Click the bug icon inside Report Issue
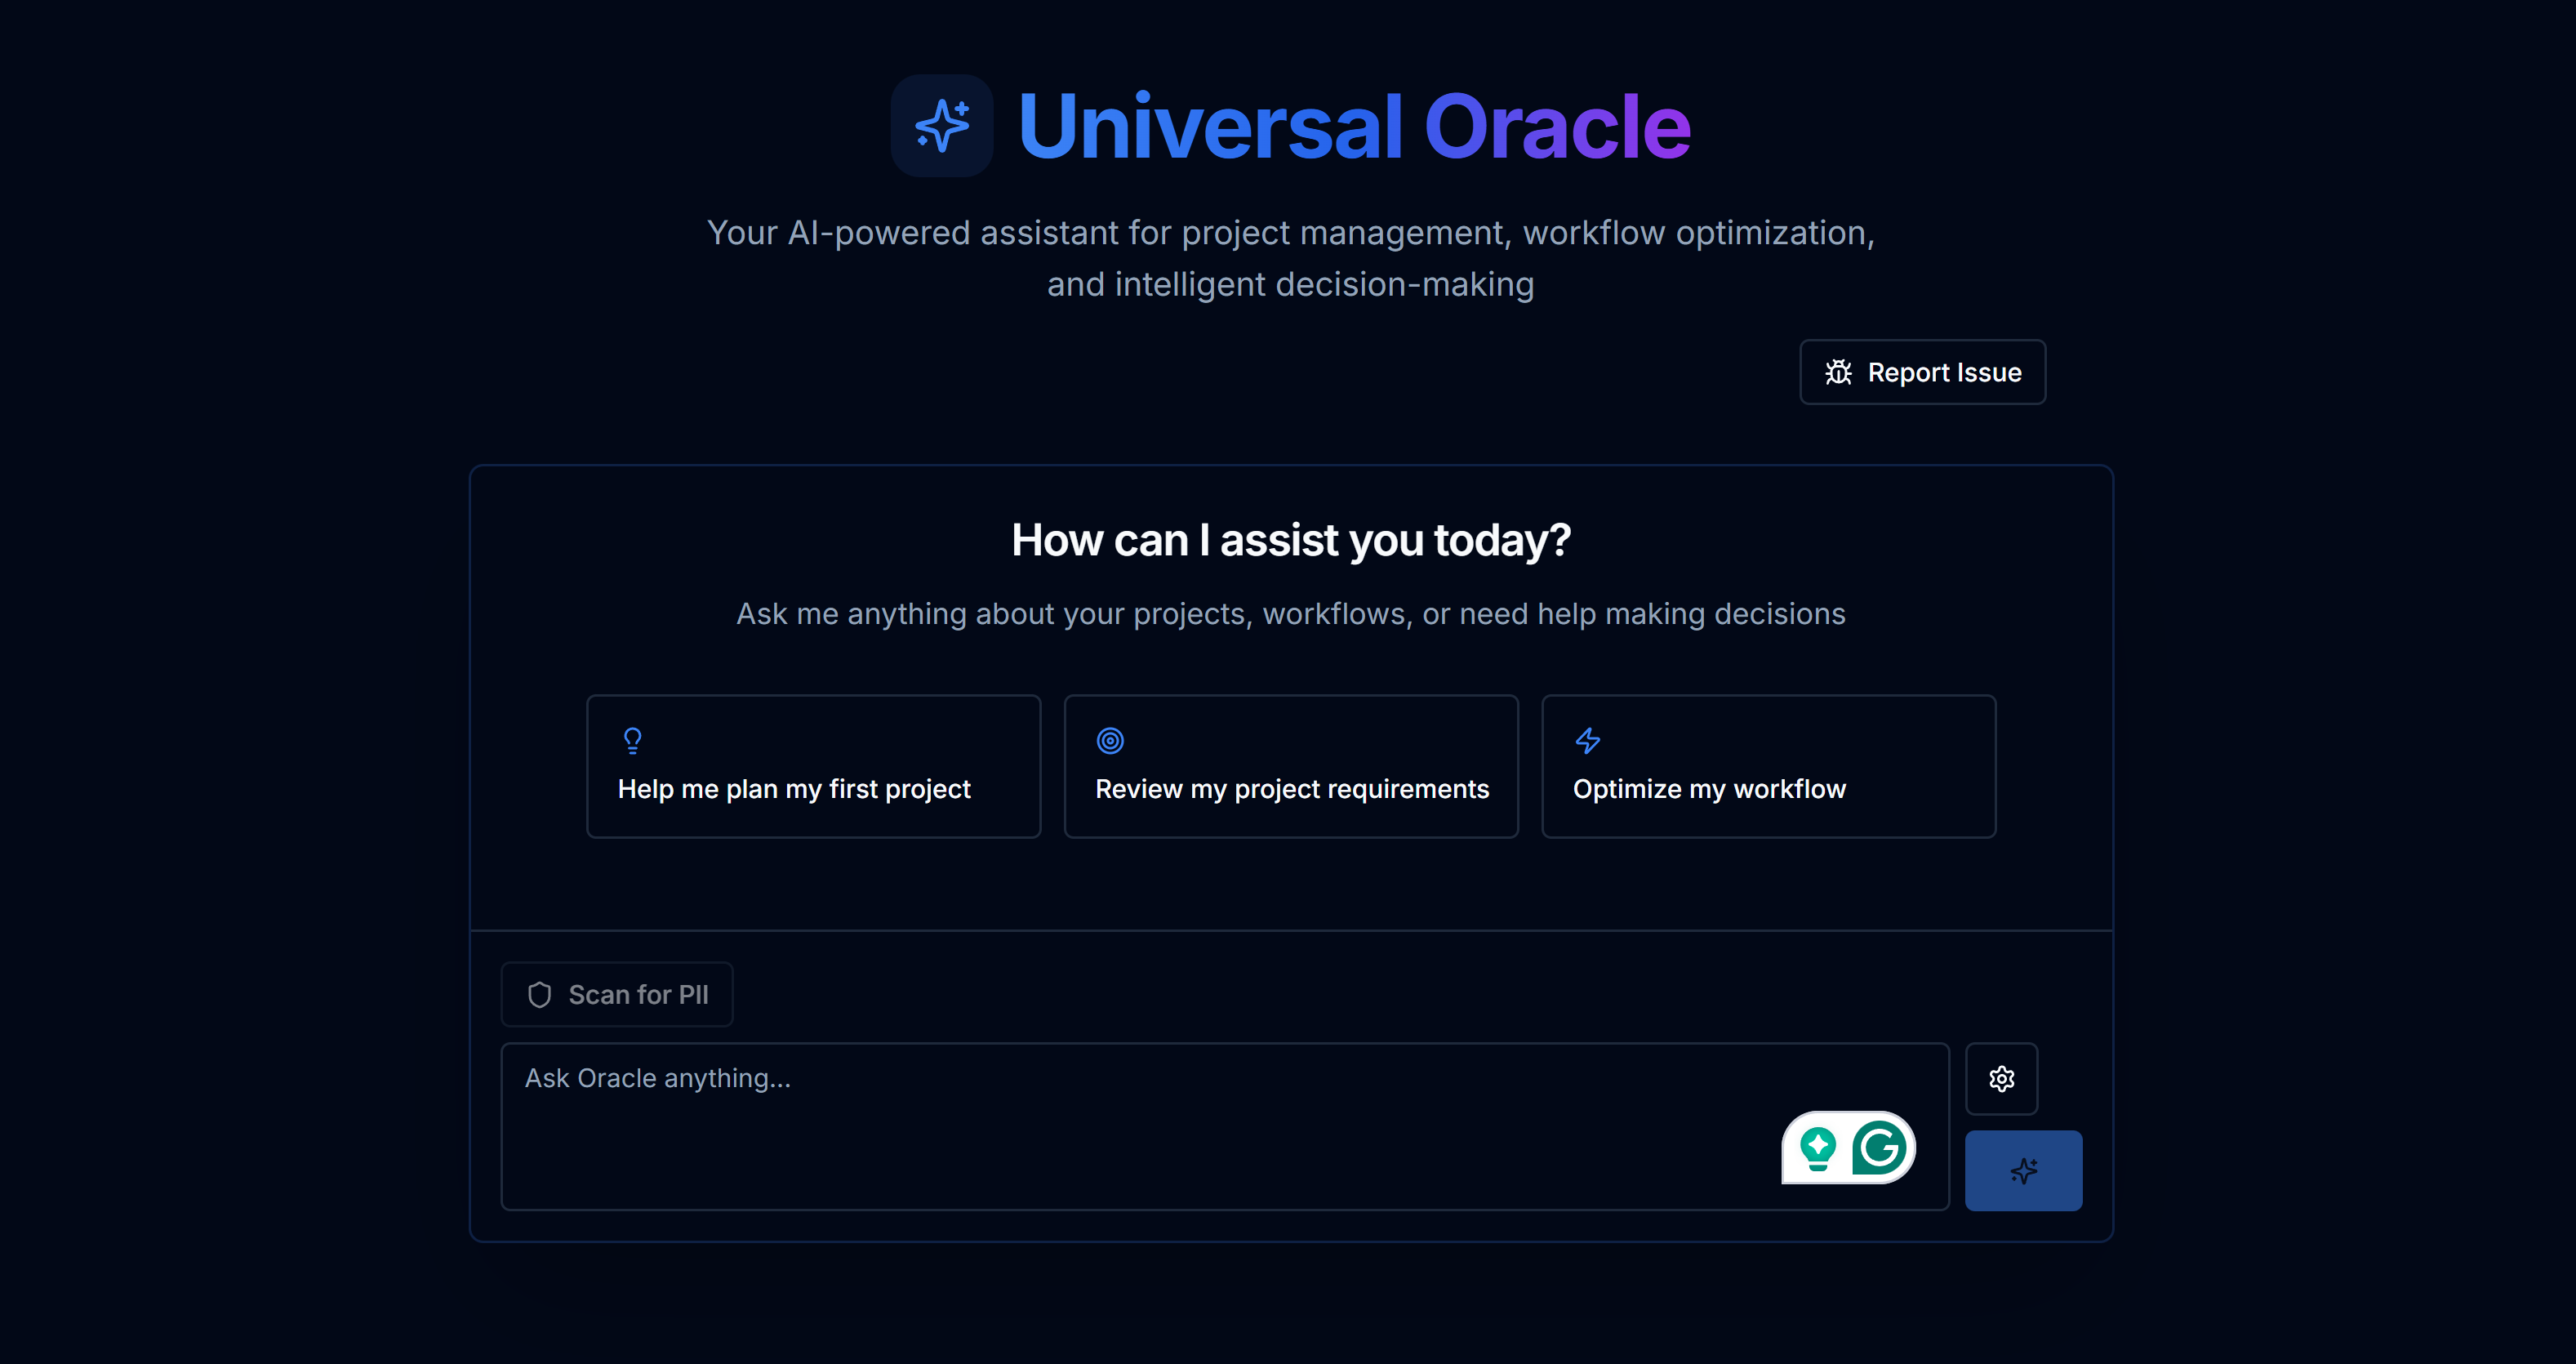 [1838, 372]
